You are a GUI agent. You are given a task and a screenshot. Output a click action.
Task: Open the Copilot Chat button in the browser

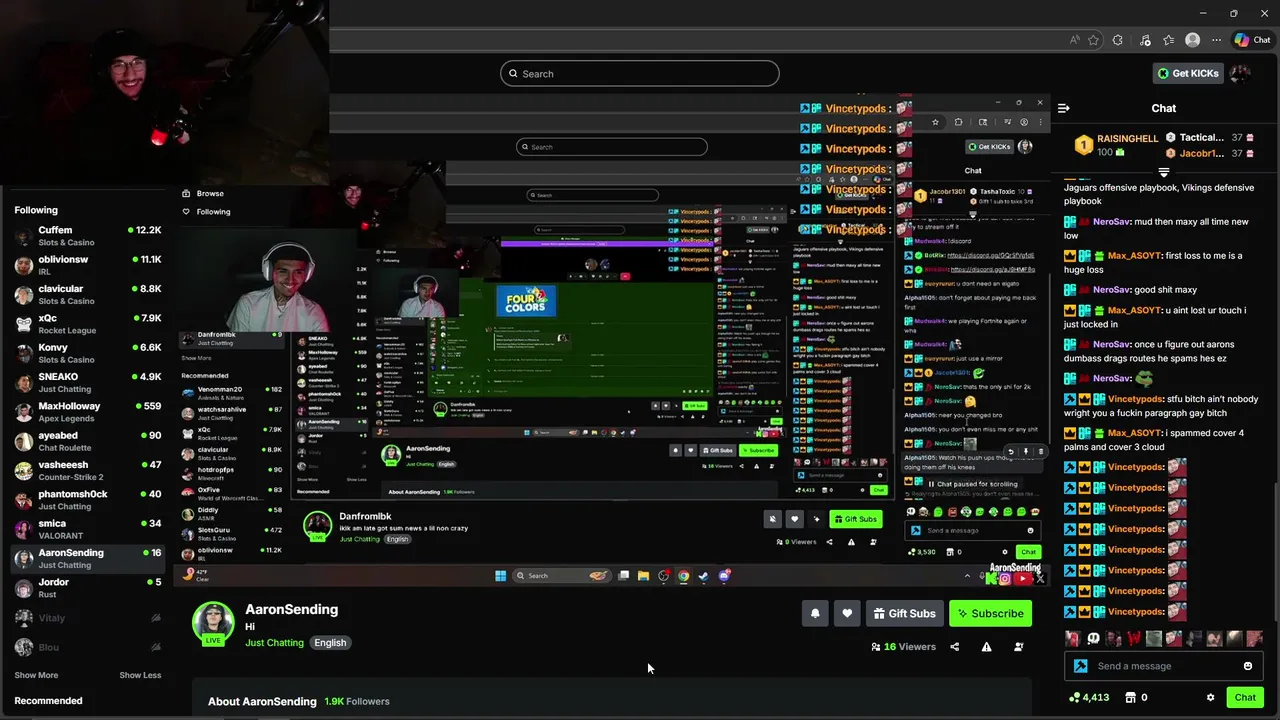[1252, 40]
